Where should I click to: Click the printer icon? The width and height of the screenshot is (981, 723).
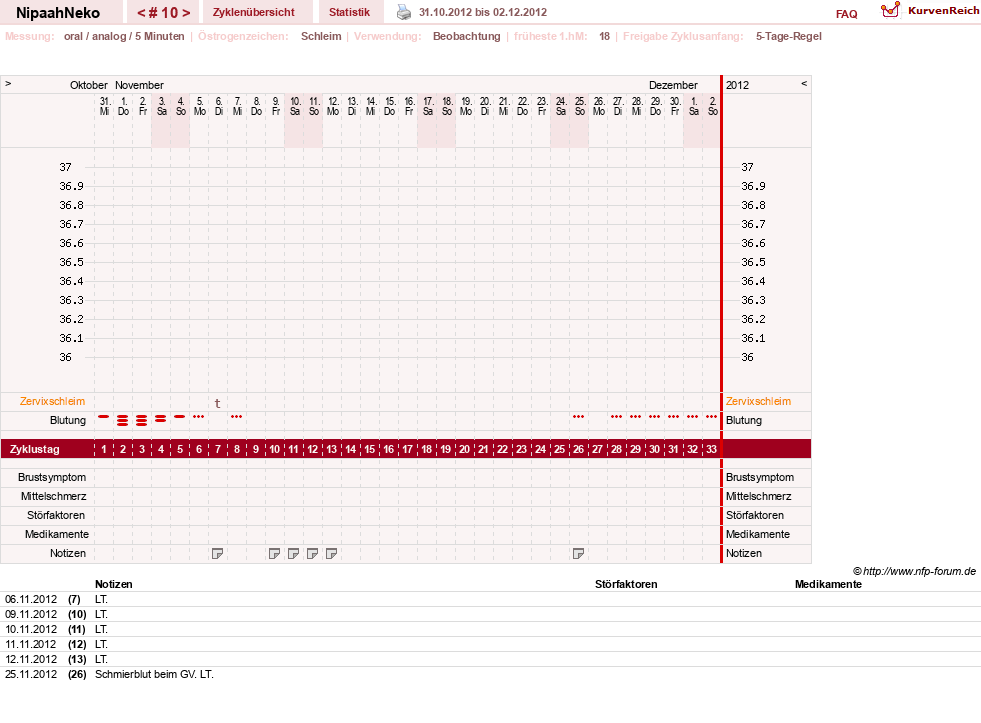tap(404, 12)
